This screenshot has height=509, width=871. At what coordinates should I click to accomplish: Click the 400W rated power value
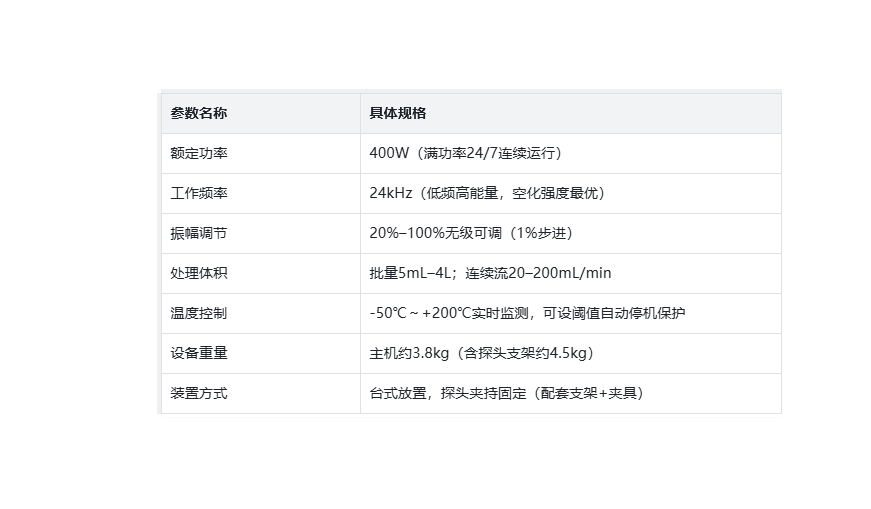(x=389, y=153)
